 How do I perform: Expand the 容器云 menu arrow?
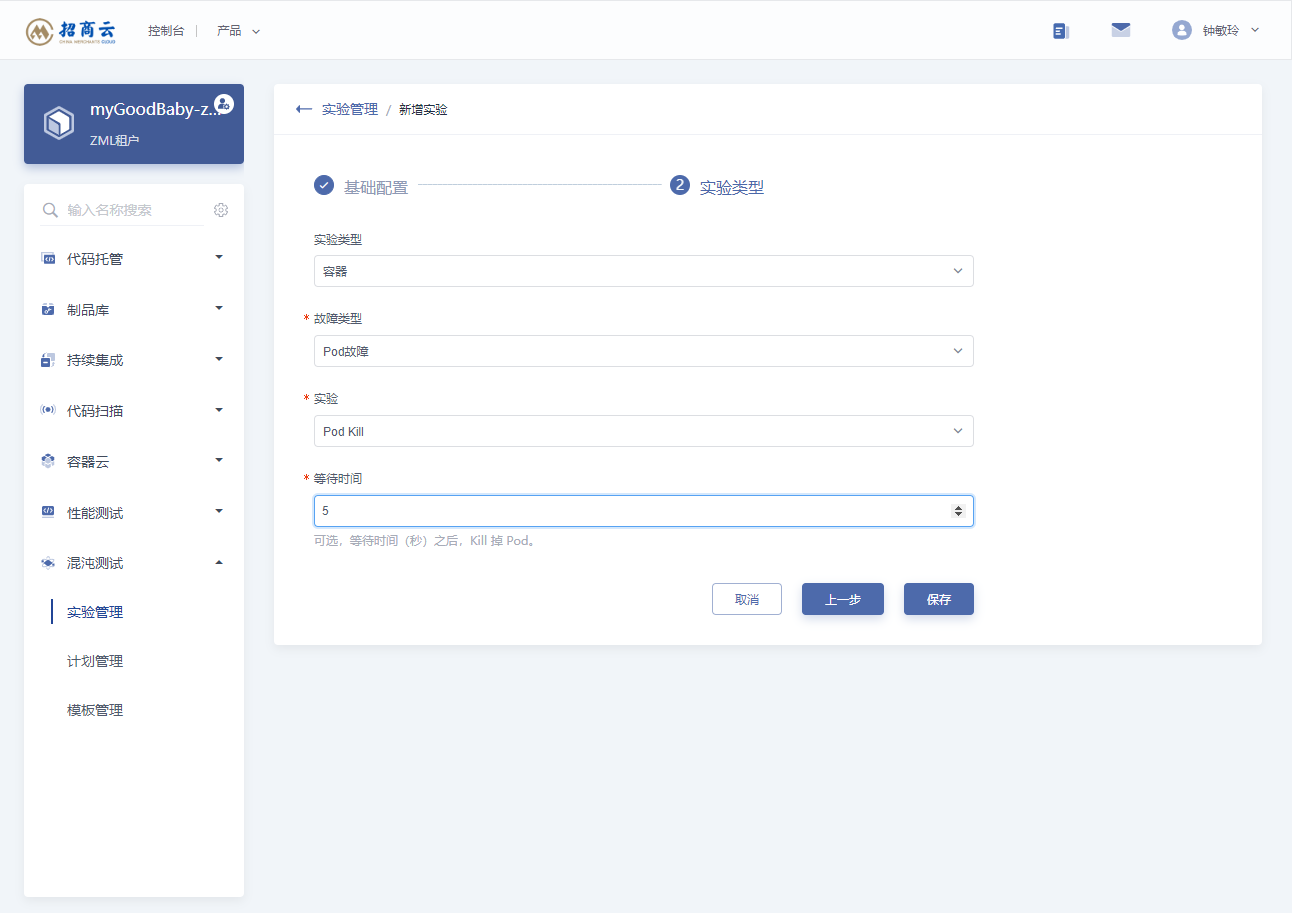pos(219,460)
